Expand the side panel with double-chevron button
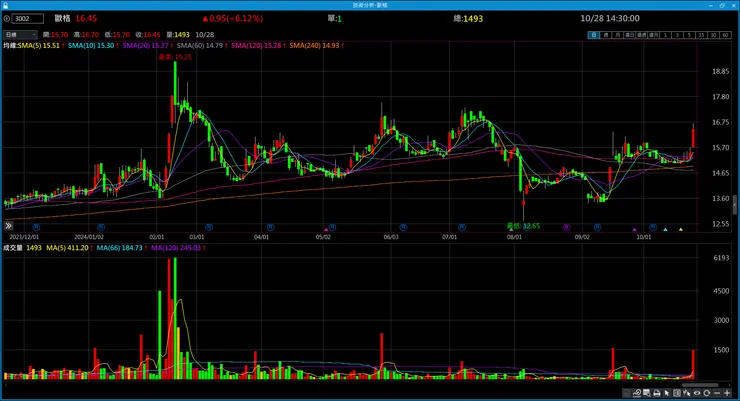 [x=8, y=226]
